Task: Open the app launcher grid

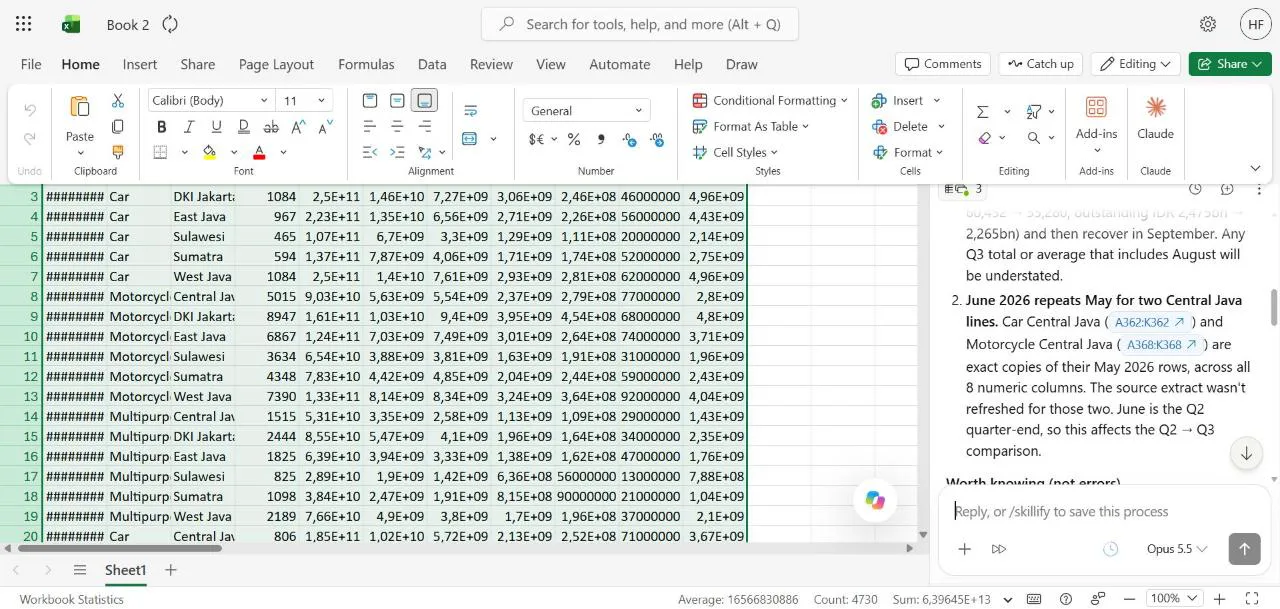Action: [24, 24]
